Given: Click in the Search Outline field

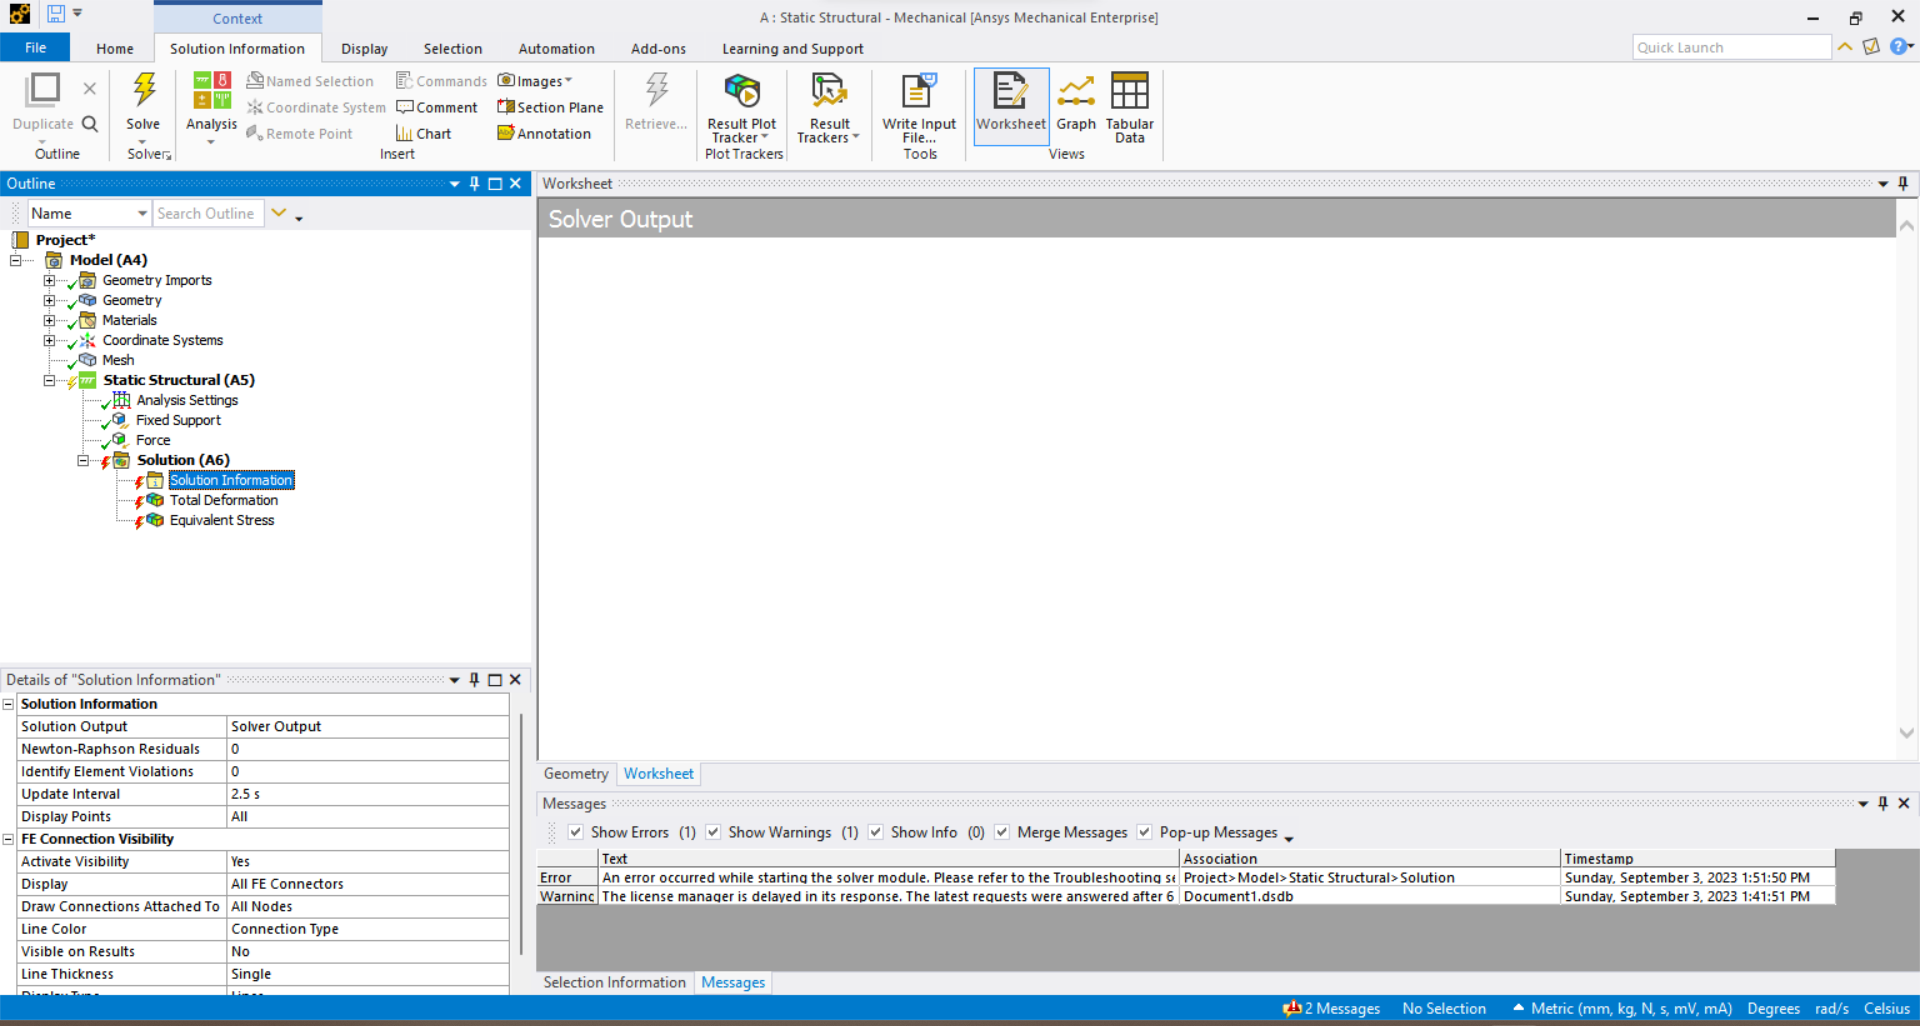Looking at the screenshot, I should (x=207, y=214).
